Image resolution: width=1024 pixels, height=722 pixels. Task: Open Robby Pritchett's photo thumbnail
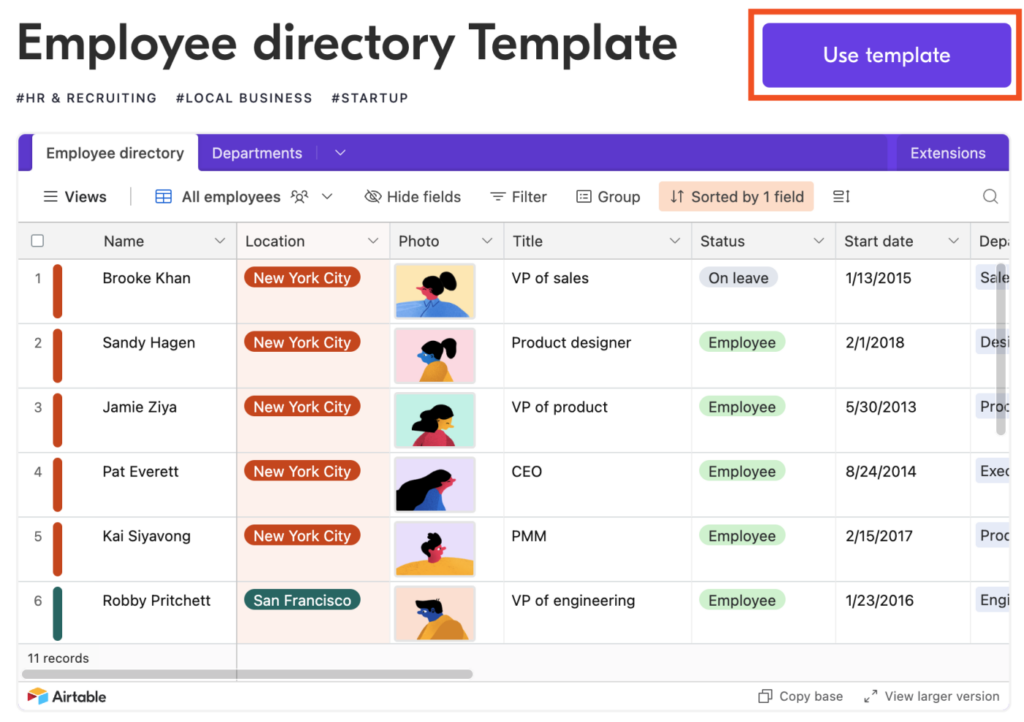434,613
